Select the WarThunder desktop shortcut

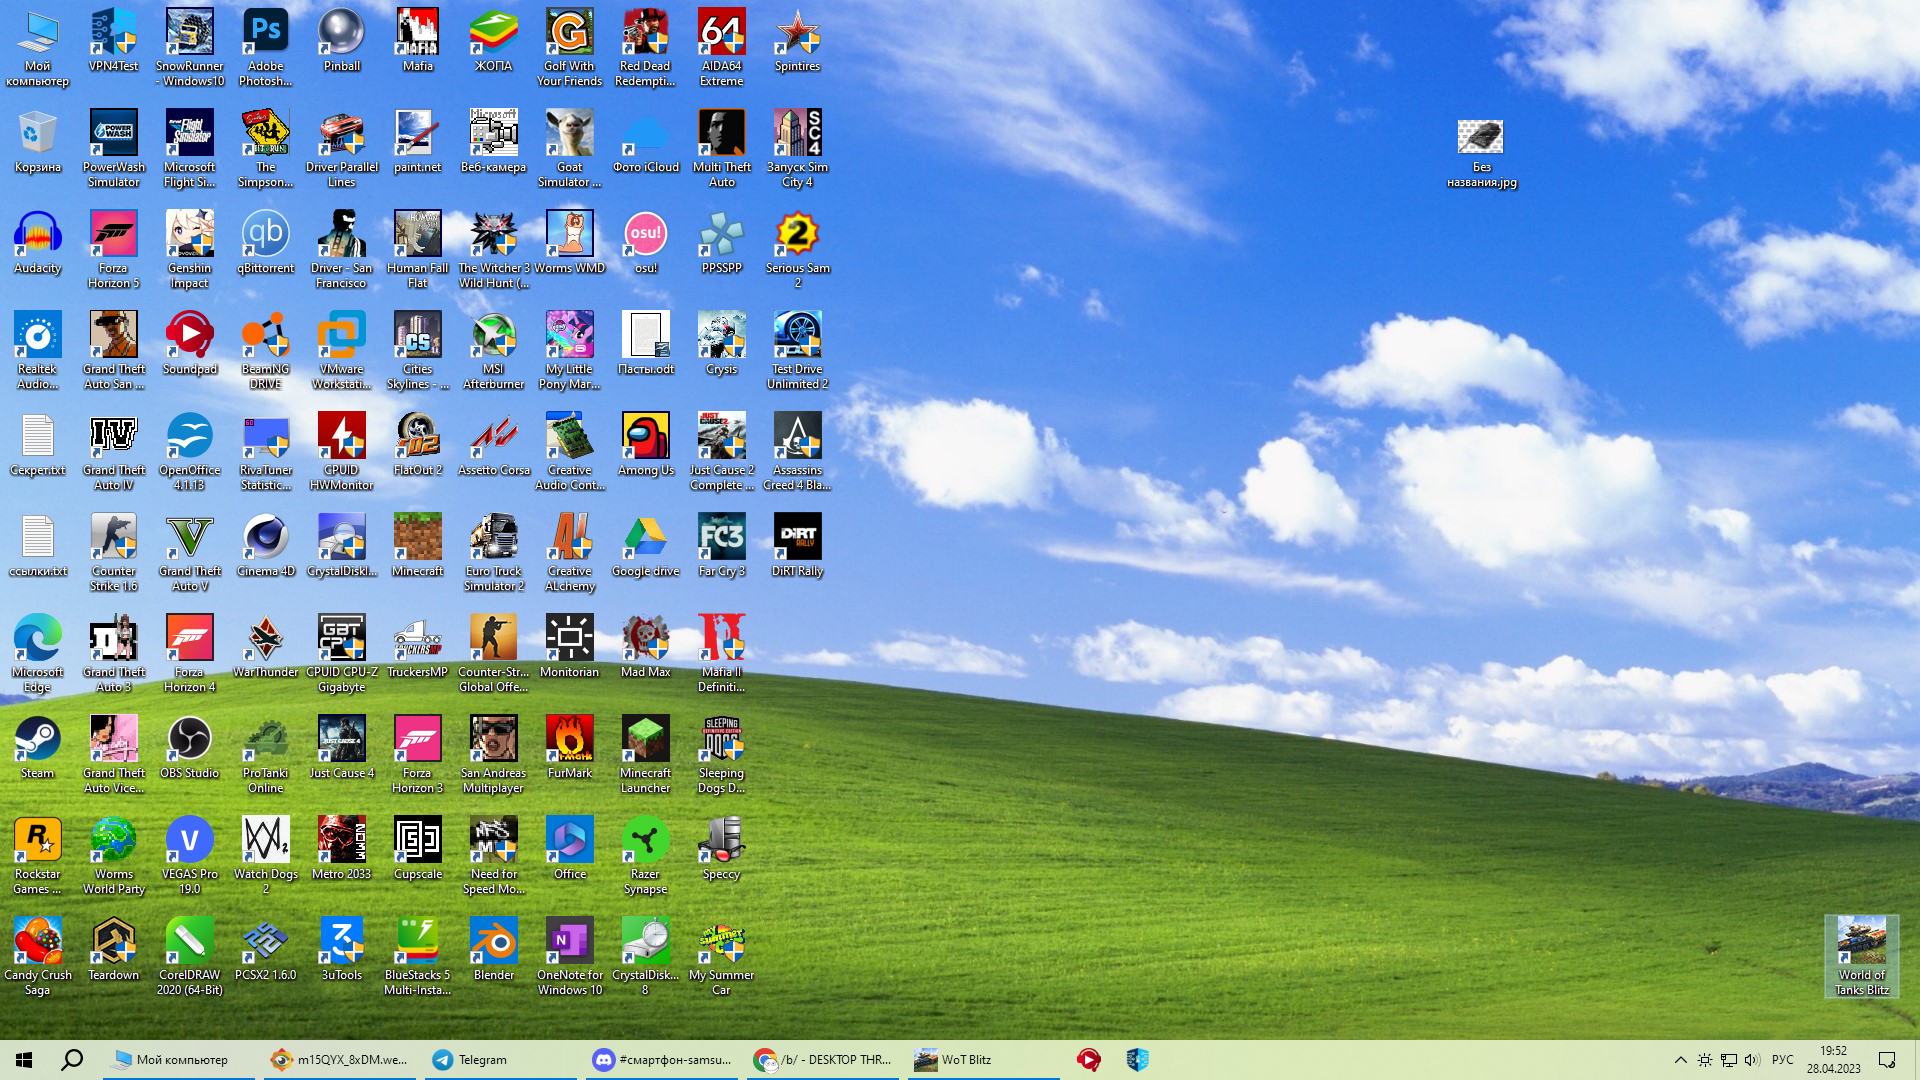coord(266,646)
